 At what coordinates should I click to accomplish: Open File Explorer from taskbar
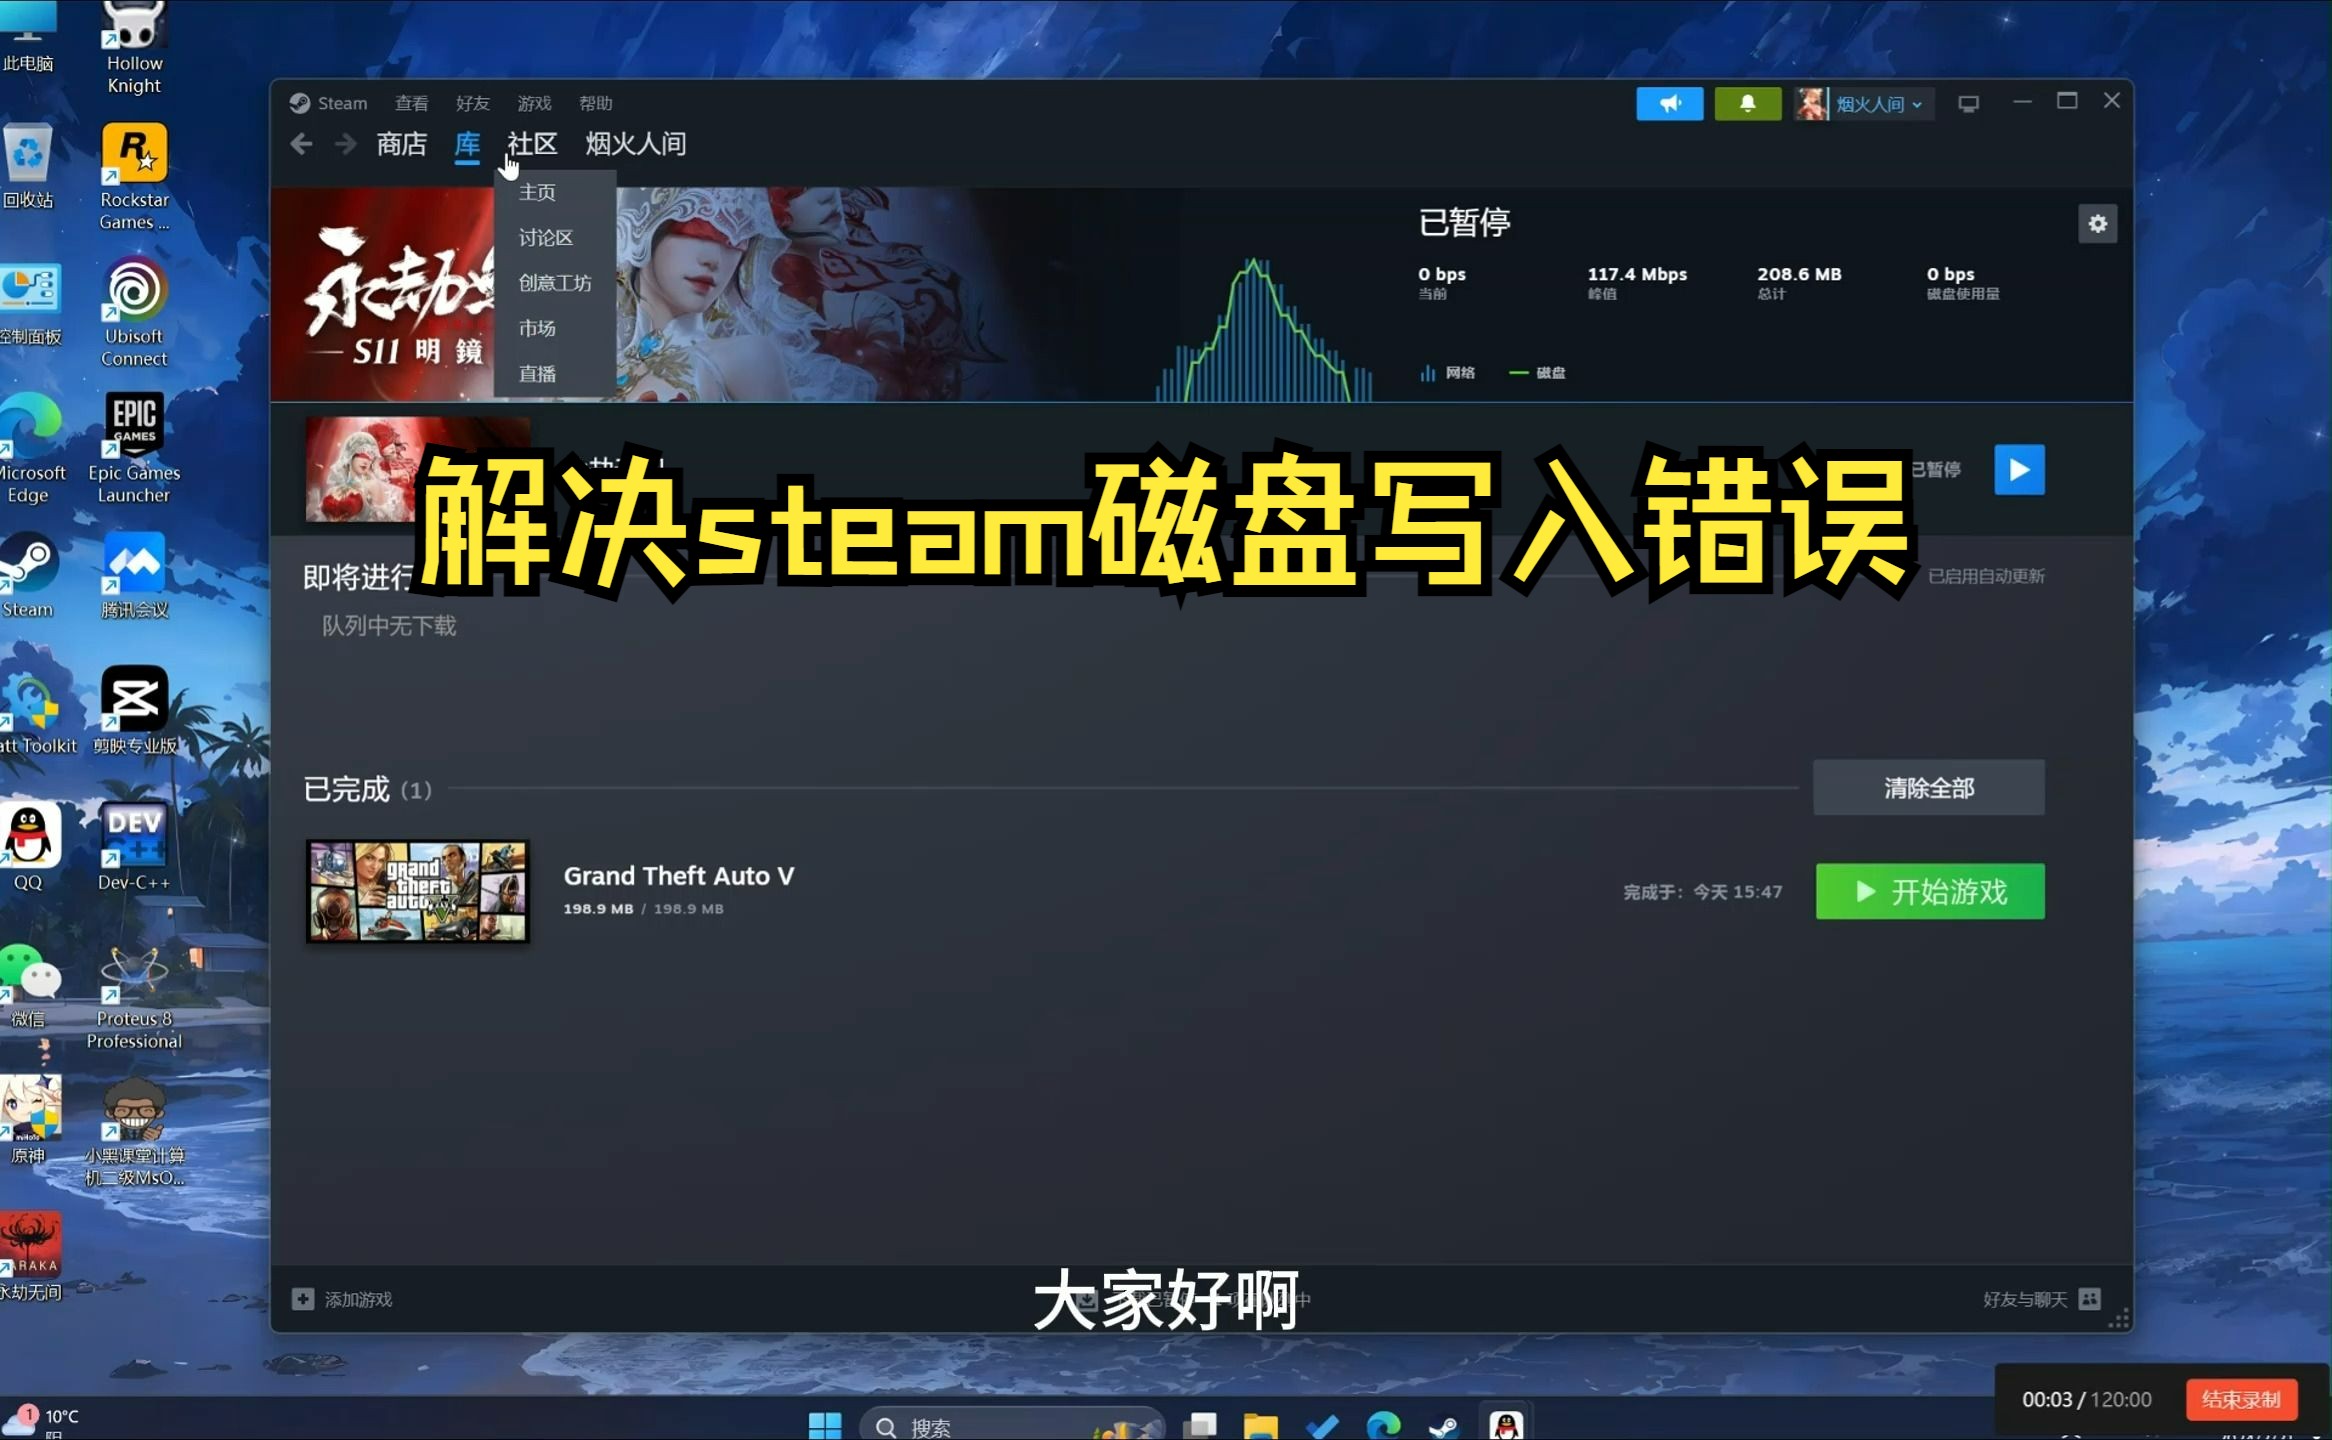[1260, 1425]
